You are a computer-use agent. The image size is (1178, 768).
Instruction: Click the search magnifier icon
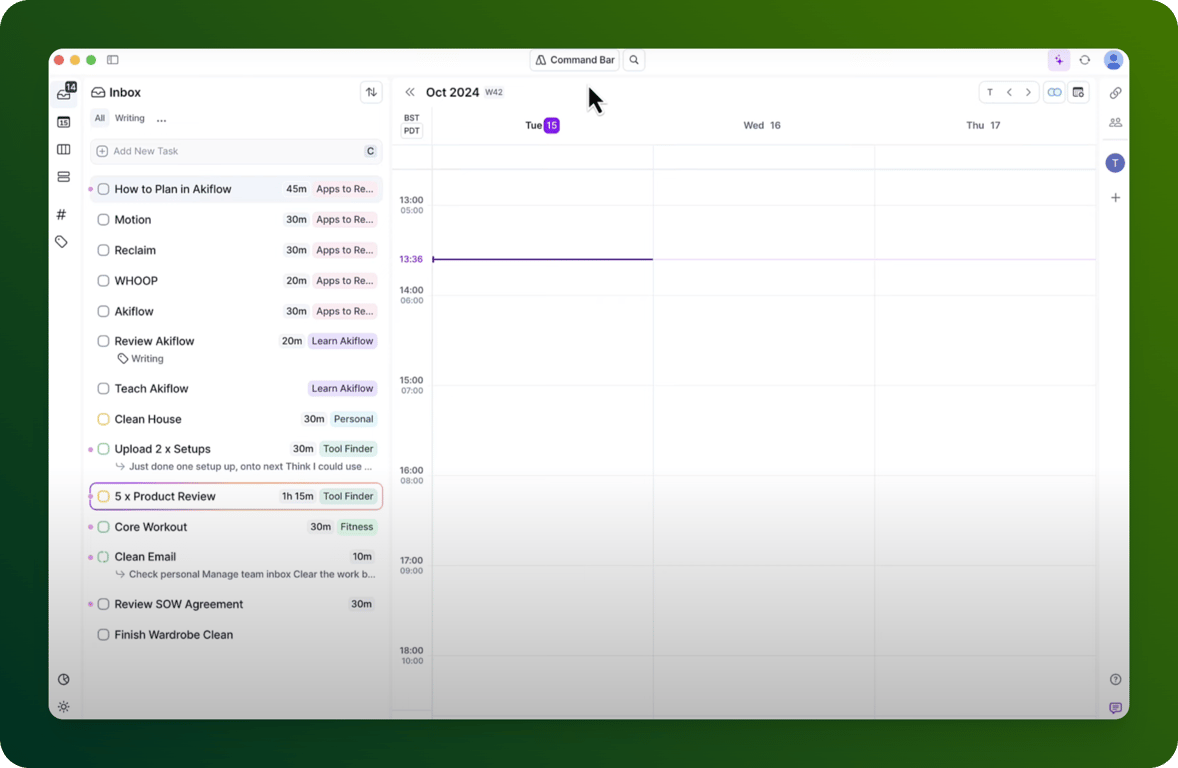634,59
